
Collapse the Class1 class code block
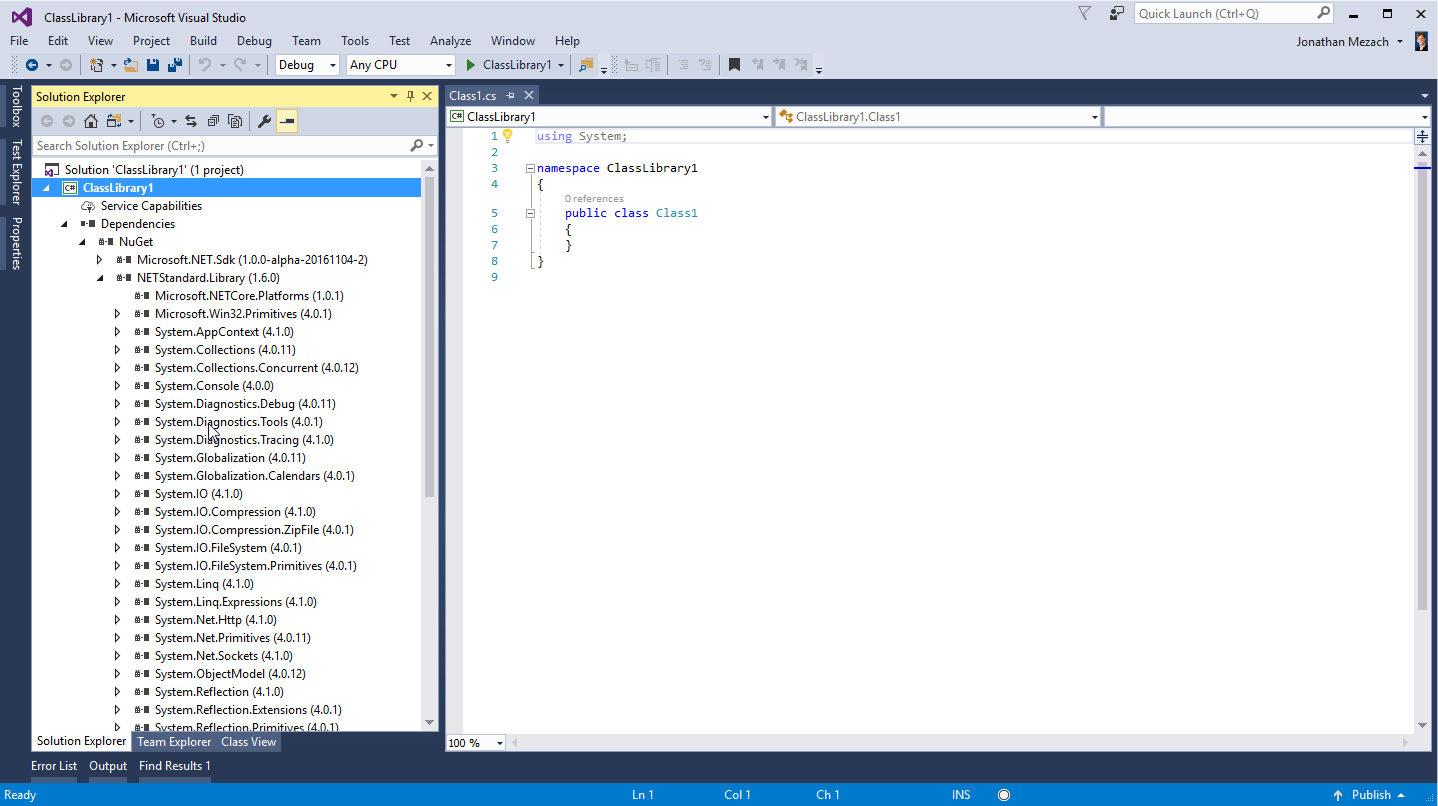point(530,213)
